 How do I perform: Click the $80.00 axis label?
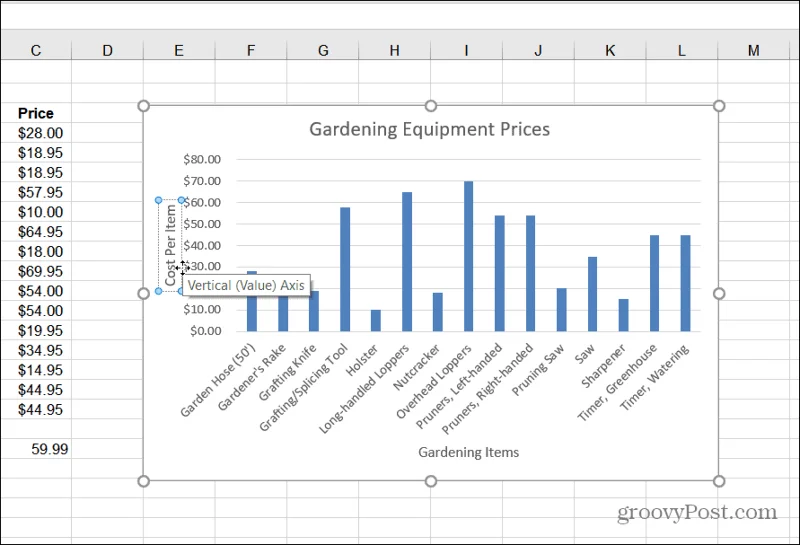202,159
